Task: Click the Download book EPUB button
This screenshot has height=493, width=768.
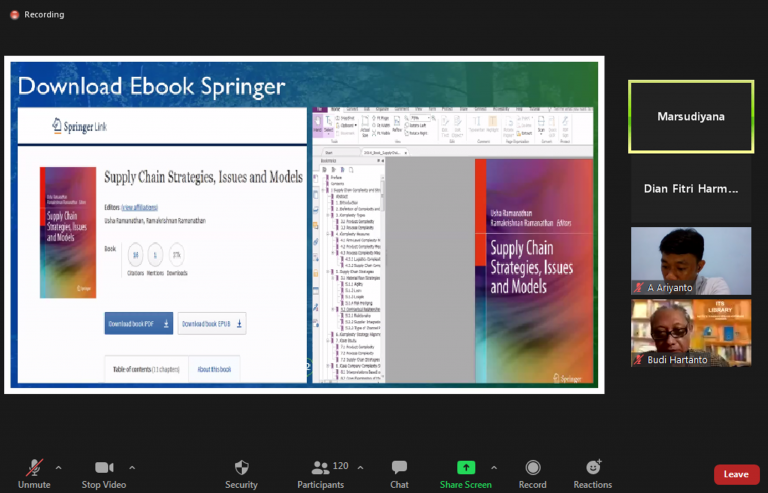Action: 212,324
